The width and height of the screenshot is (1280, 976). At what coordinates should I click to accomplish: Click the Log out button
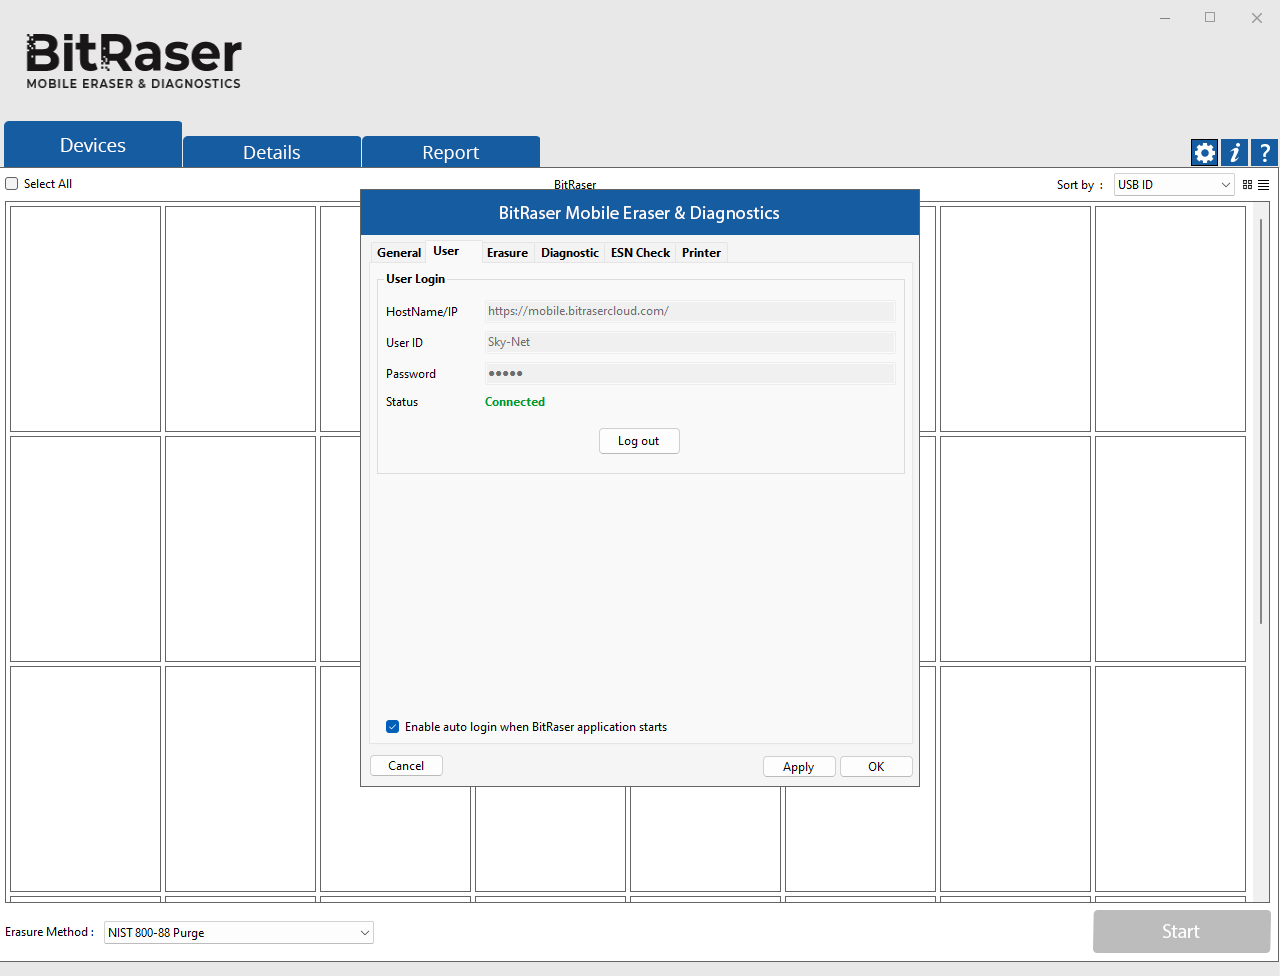(639, 441)
